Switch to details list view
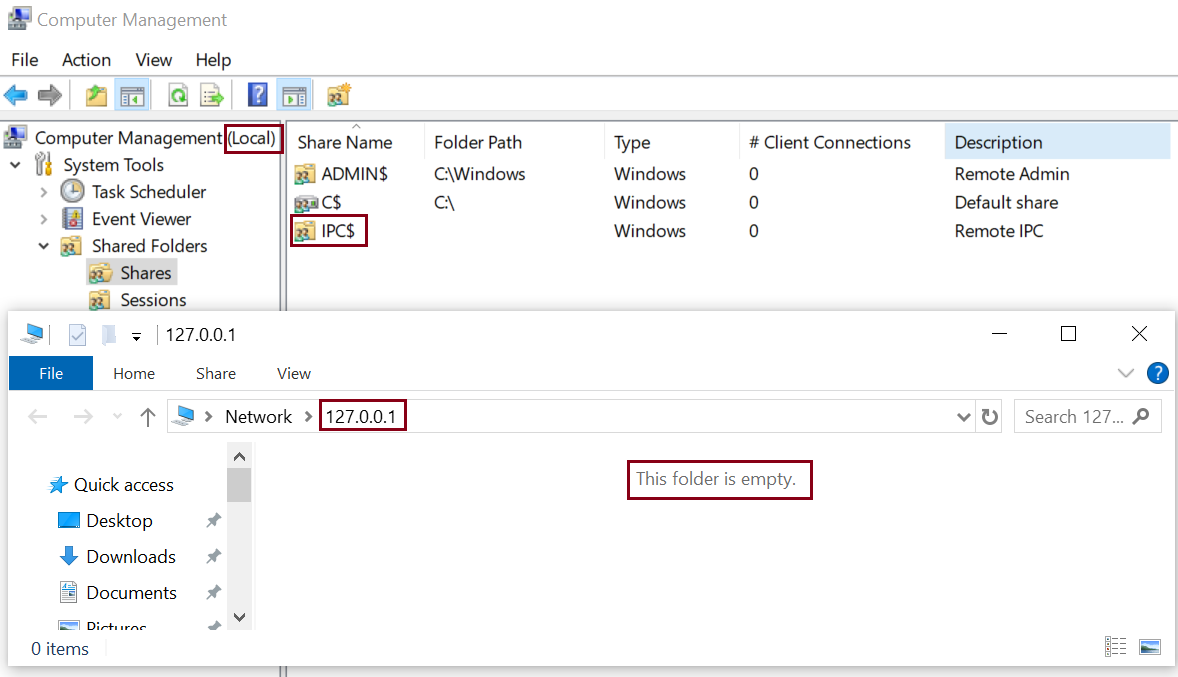Screen dimensions: 1178x677 (1115, 646)
